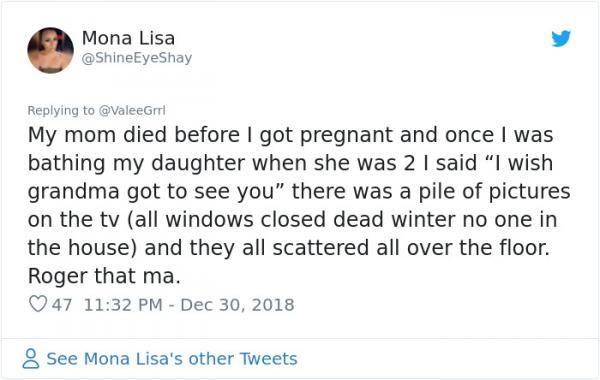Select the tweet body text paragraph
Image resolution: width=600 pixels, height=380 pixels.
tap(299, 205)
